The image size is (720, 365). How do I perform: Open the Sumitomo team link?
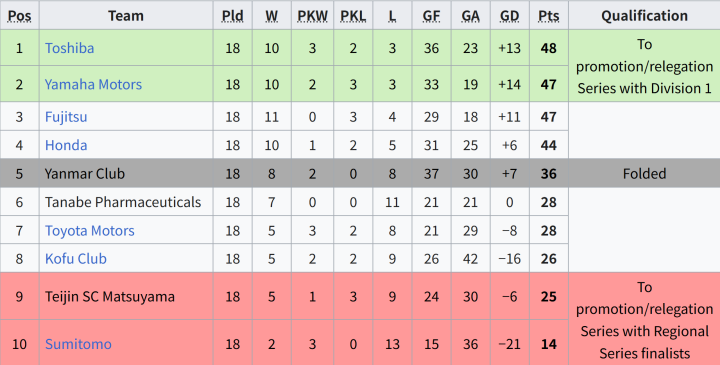(78, 344)
